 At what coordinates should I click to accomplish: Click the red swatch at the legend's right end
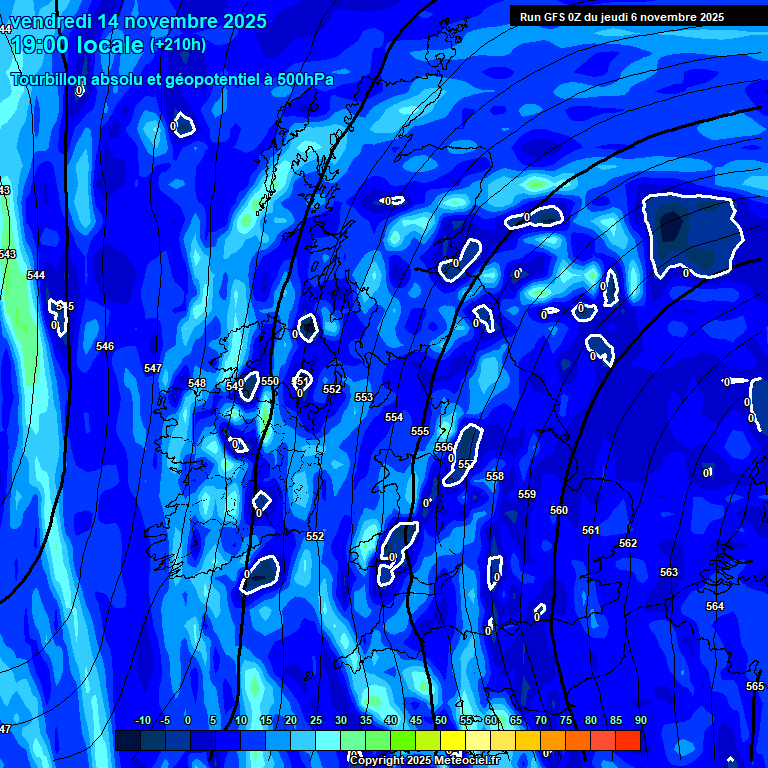627,741
